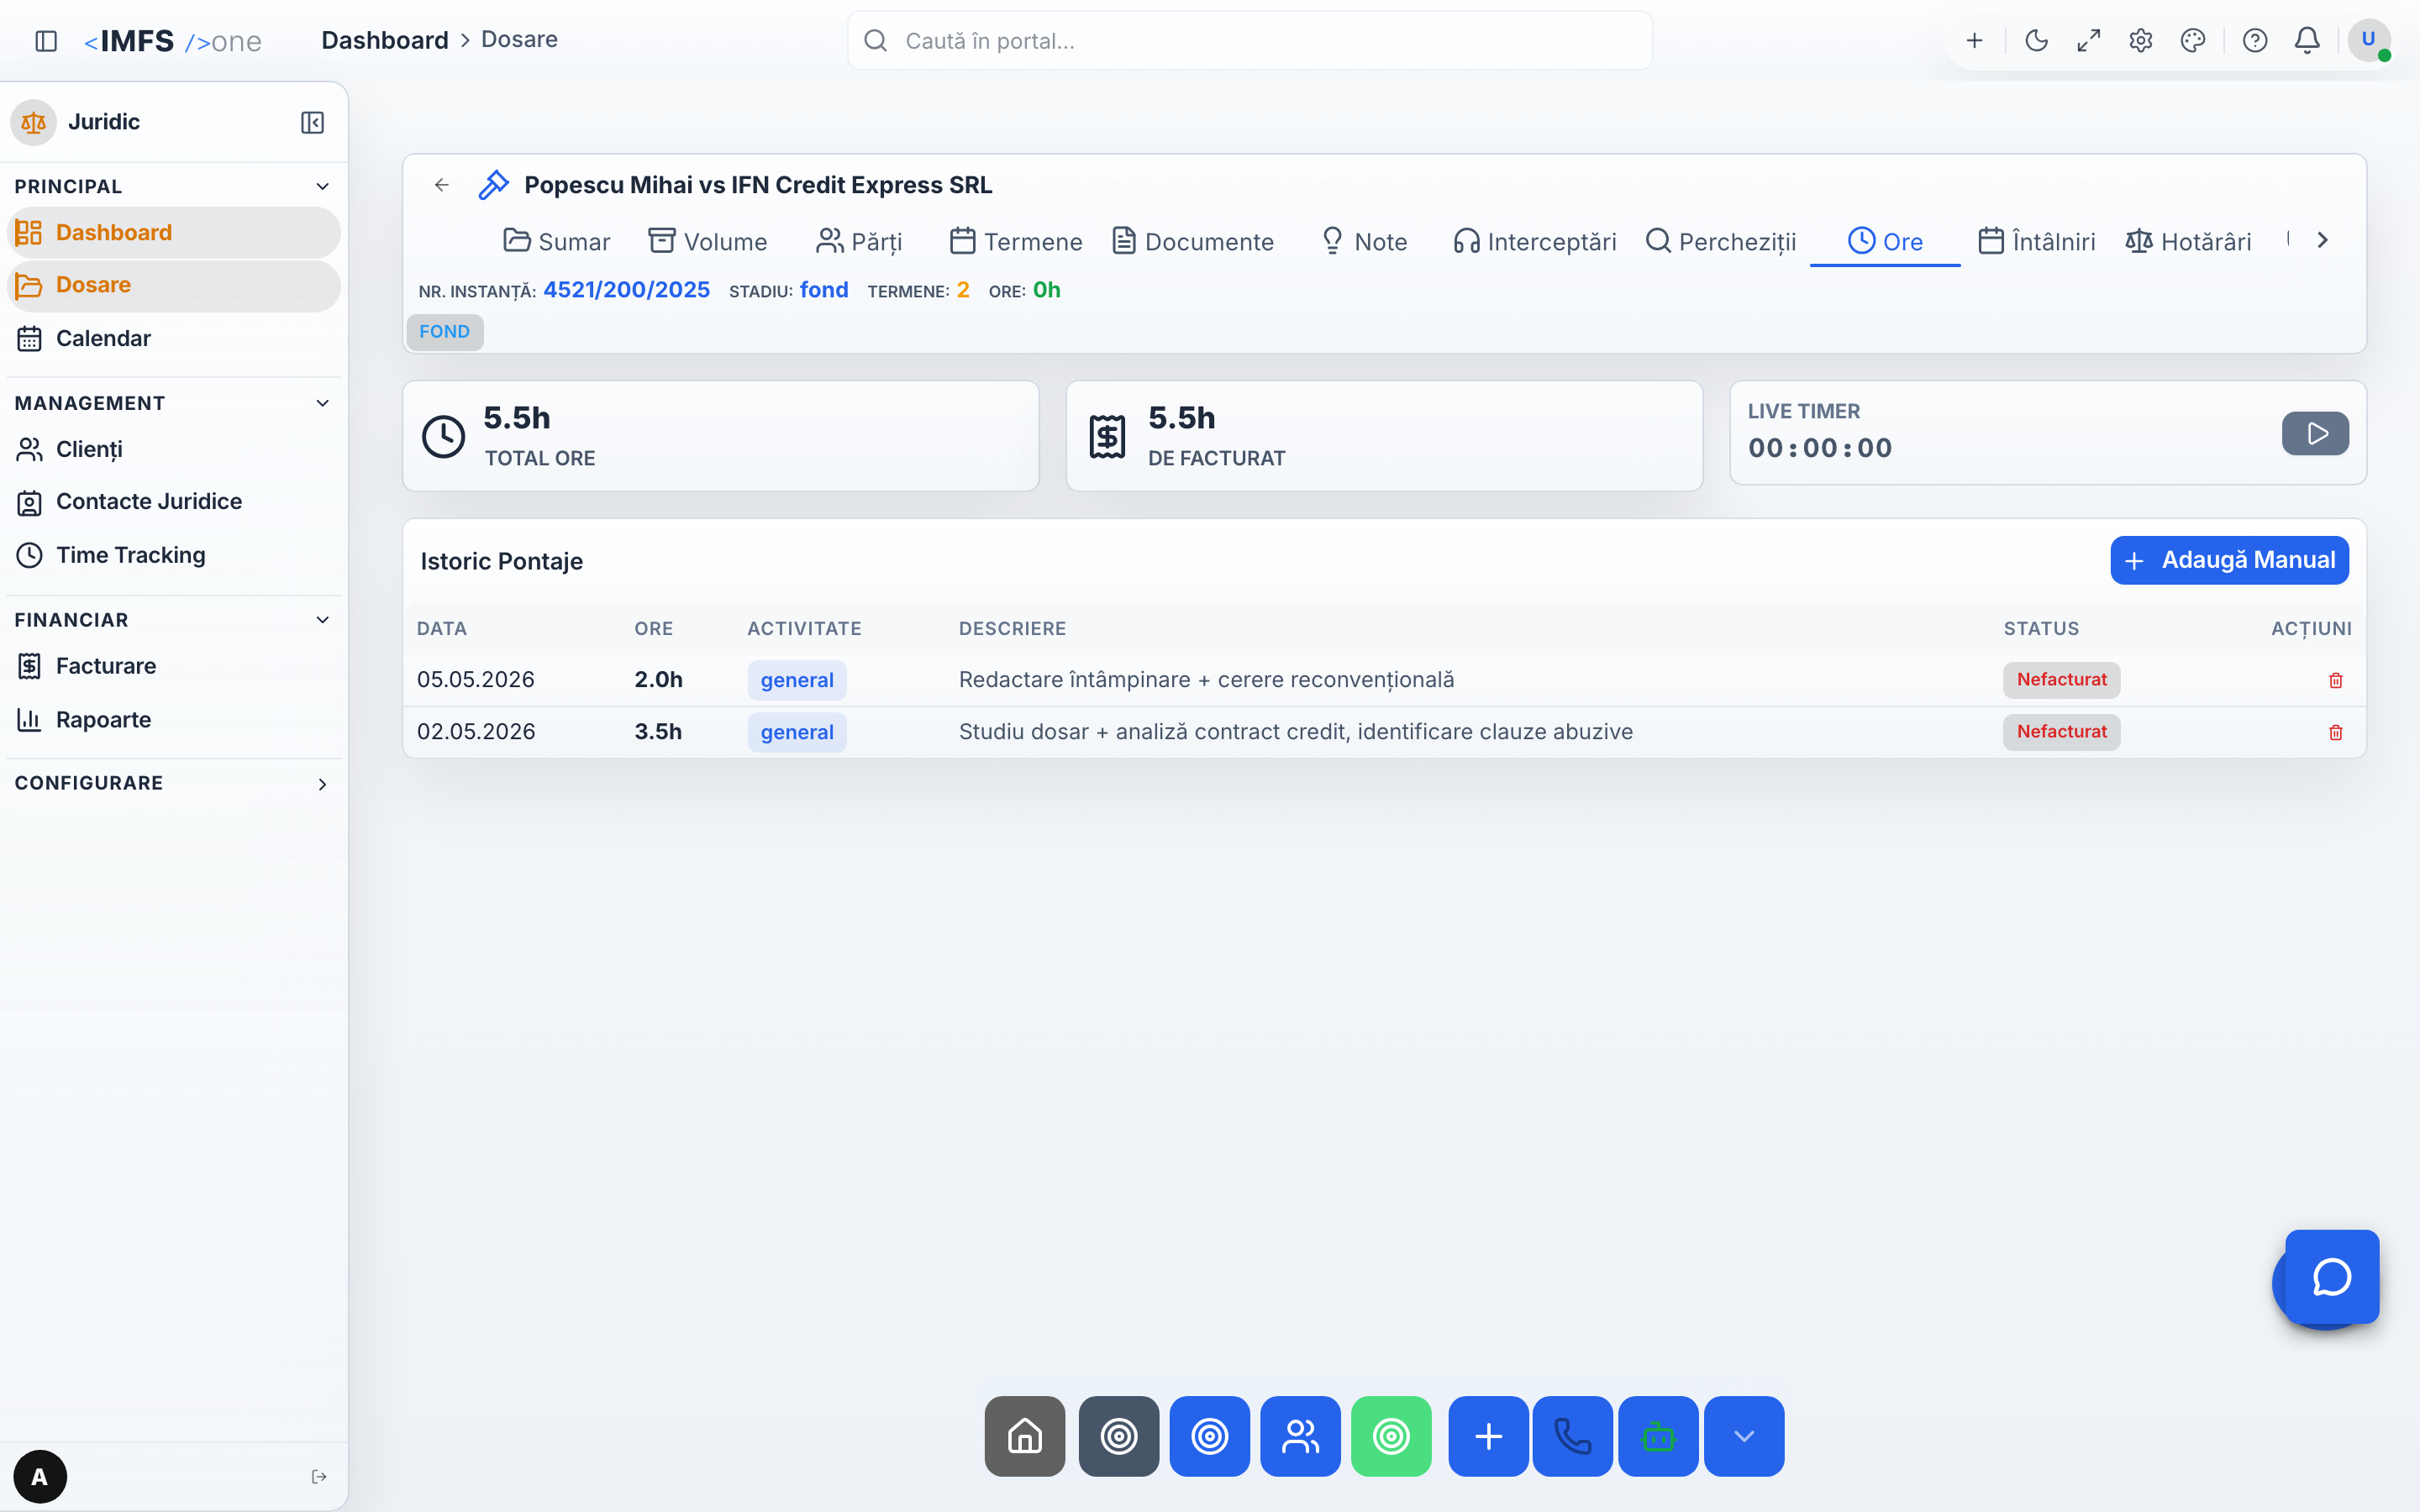Enter fullscreen with expand arrows icon
This screenshot has height=1512, width=2420.
(2088, 41)
